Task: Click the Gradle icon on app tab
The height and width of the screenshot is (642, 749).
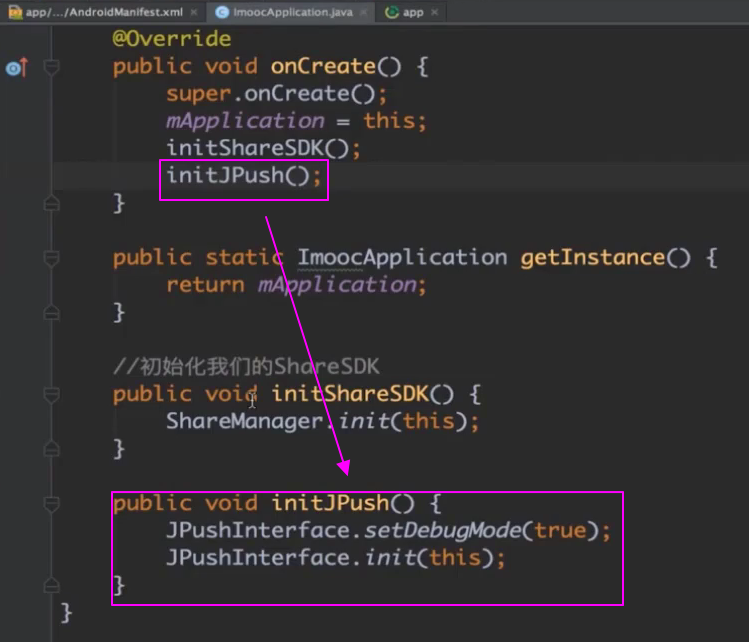Action: [x=392, y=12]
